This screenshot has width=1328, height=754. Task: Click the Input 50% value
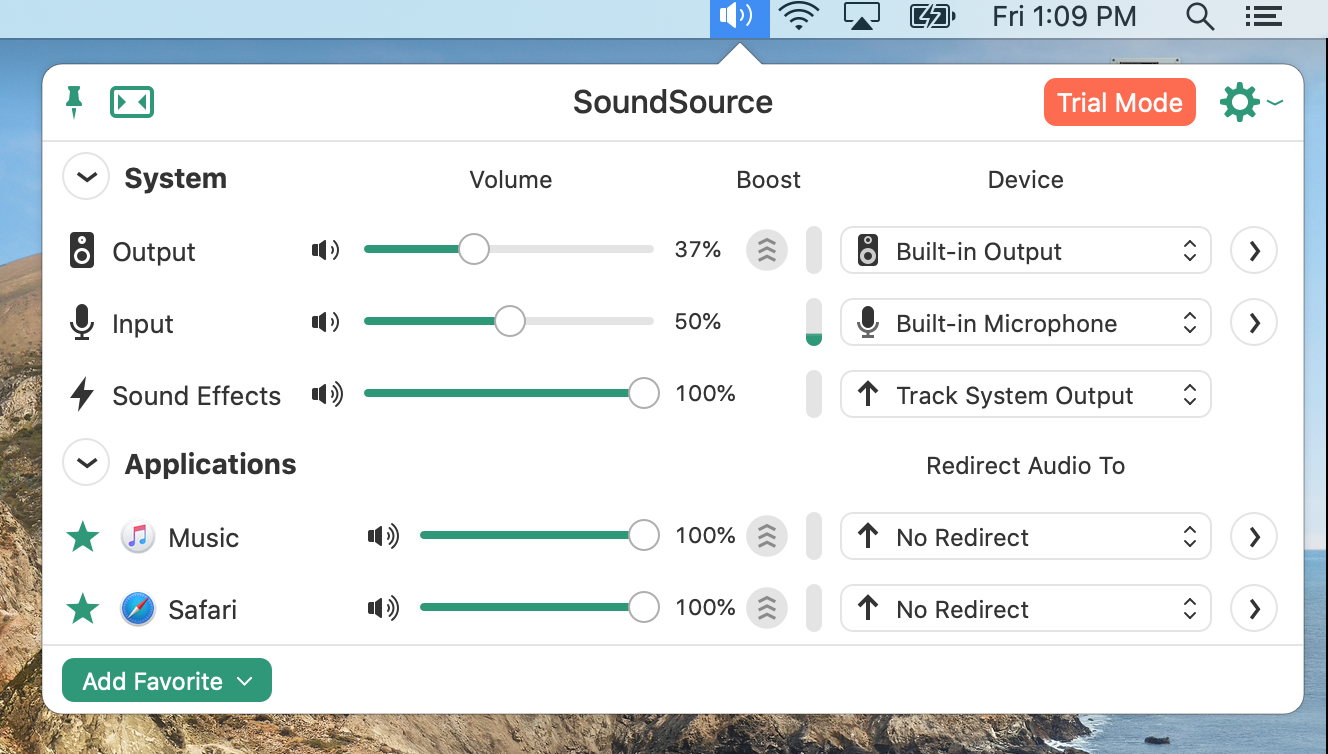click(698, 322)
